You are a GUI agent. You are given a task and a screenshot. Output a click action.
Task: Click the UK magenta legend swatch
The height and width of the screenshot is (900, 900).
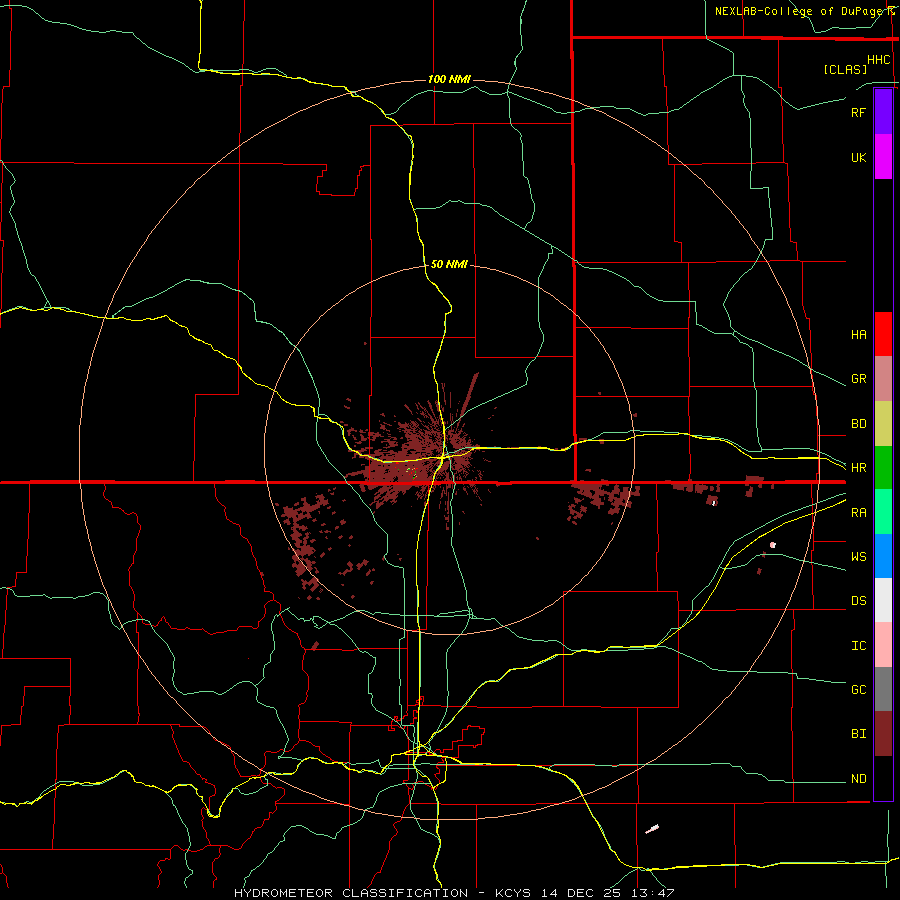[883, 157]
